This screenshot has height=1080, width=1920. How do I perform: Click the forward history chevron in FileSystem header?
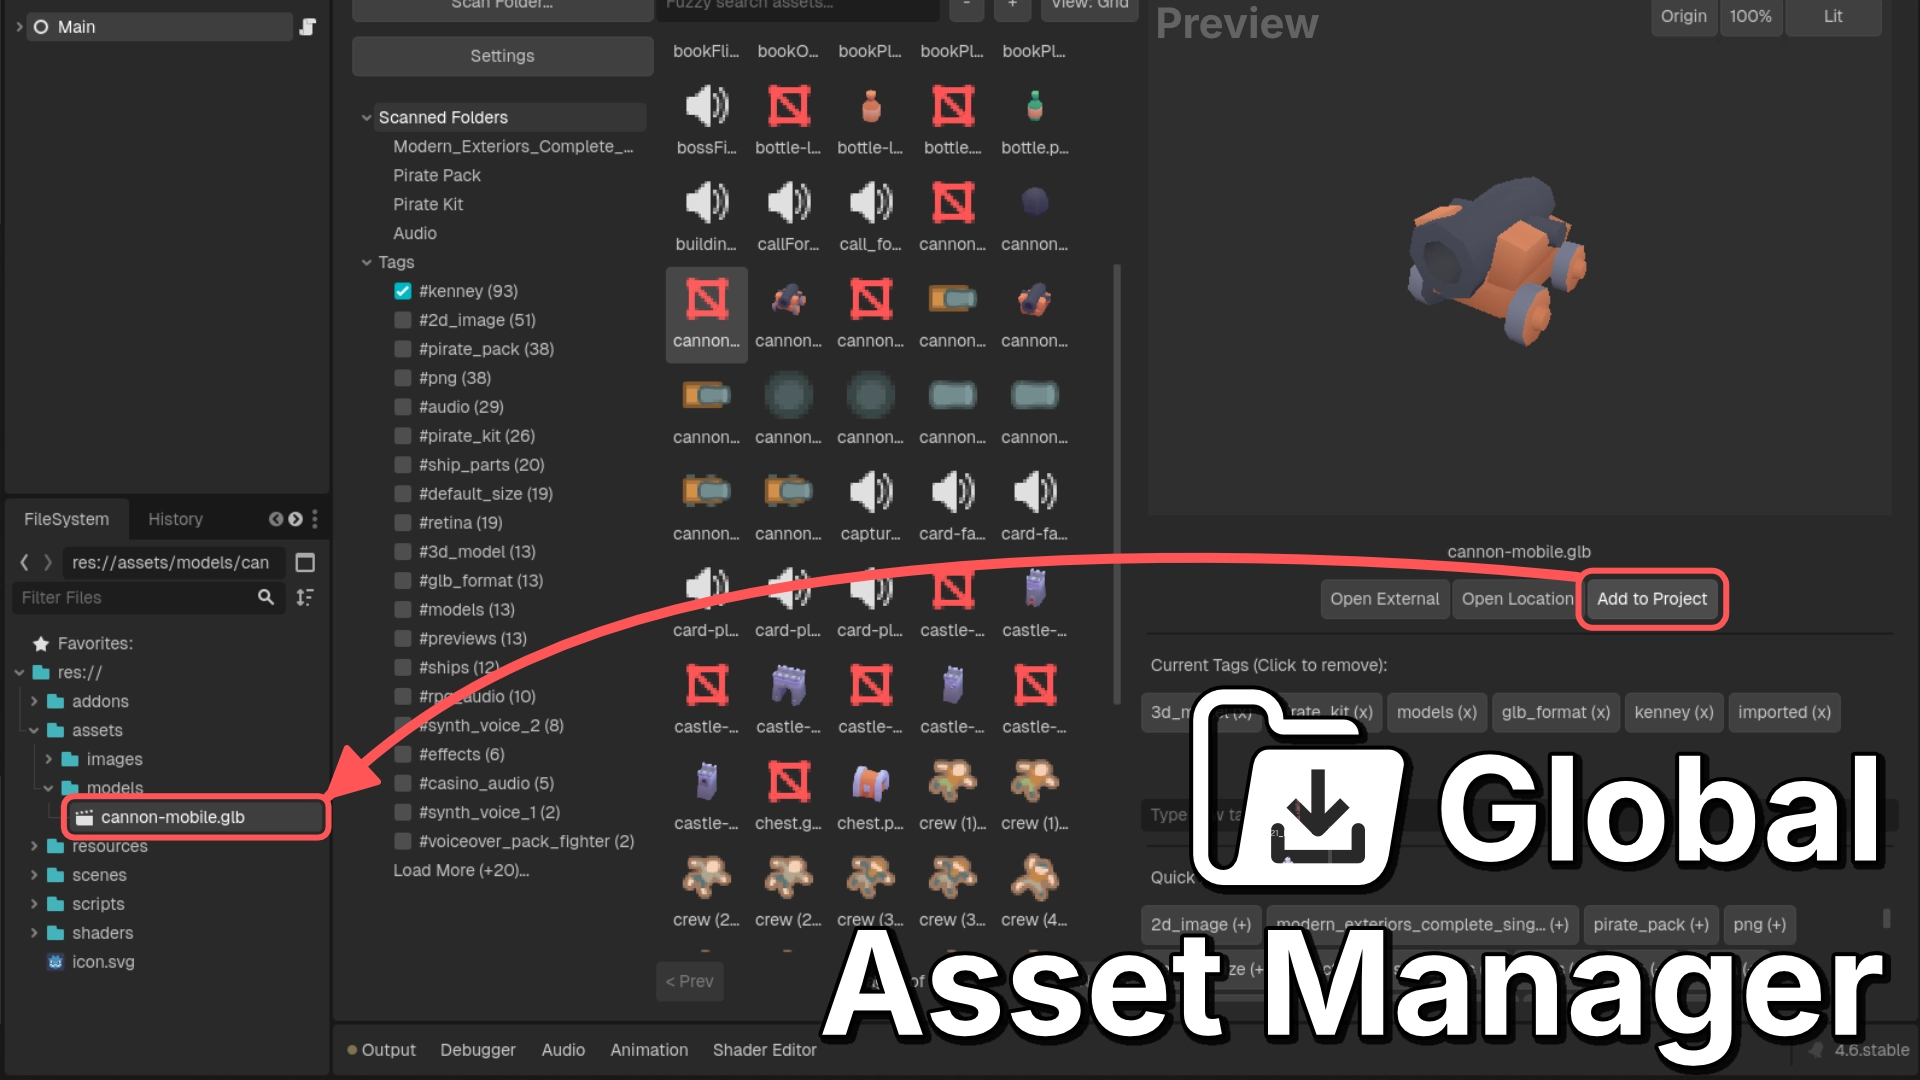point(295,519)
